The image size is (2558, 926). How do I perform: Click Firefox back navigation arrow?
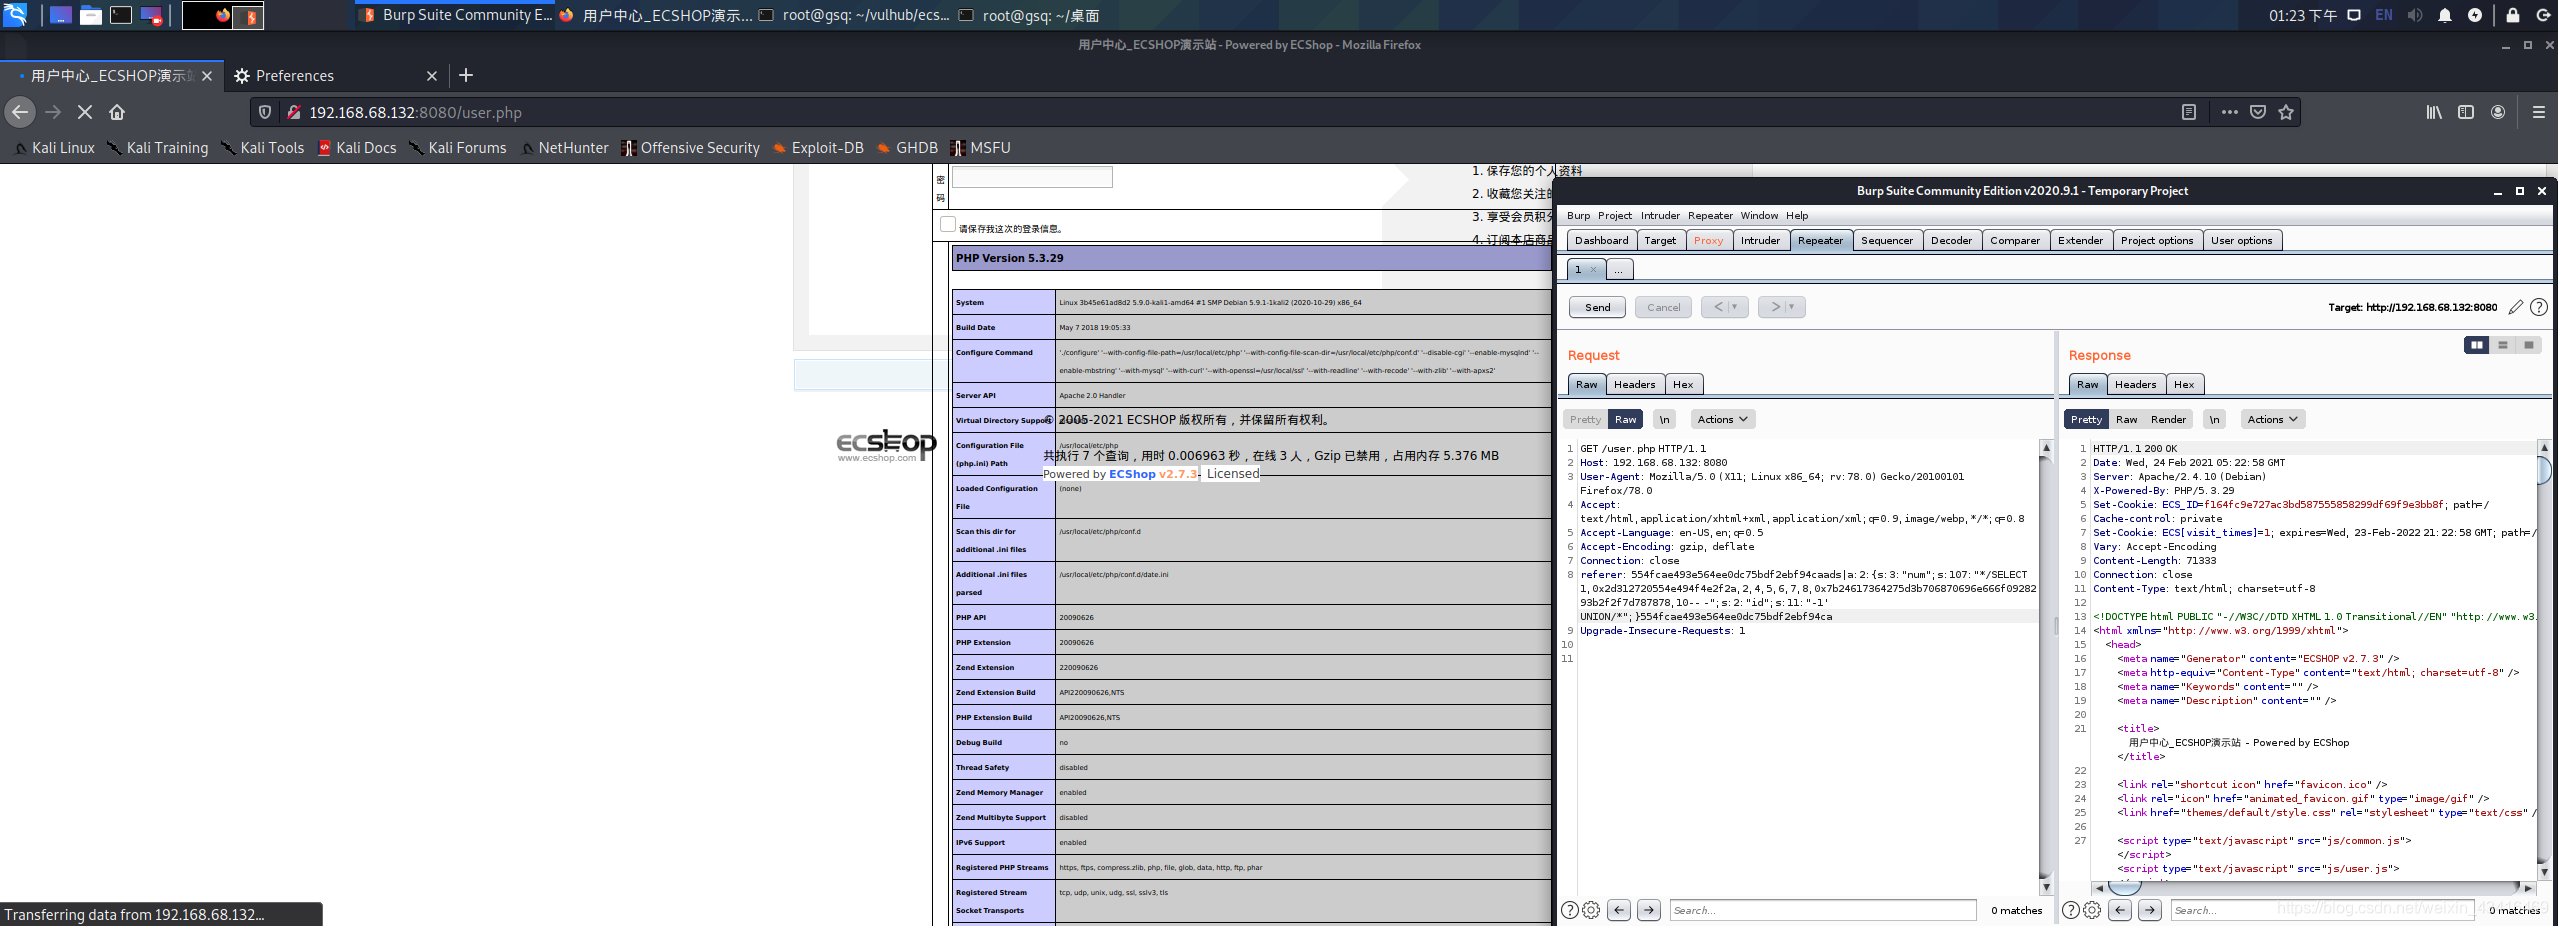20,112
